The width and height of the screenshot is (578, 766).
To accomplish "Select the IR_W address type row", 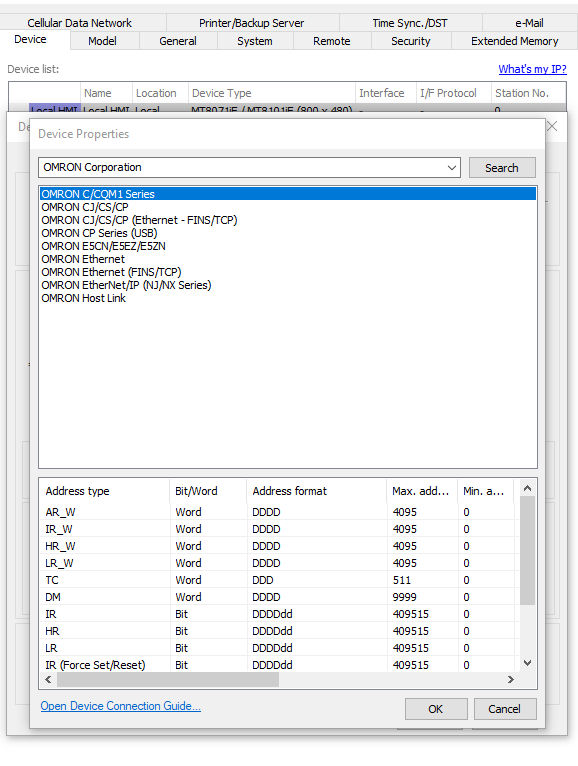I will tap(278, 529).
